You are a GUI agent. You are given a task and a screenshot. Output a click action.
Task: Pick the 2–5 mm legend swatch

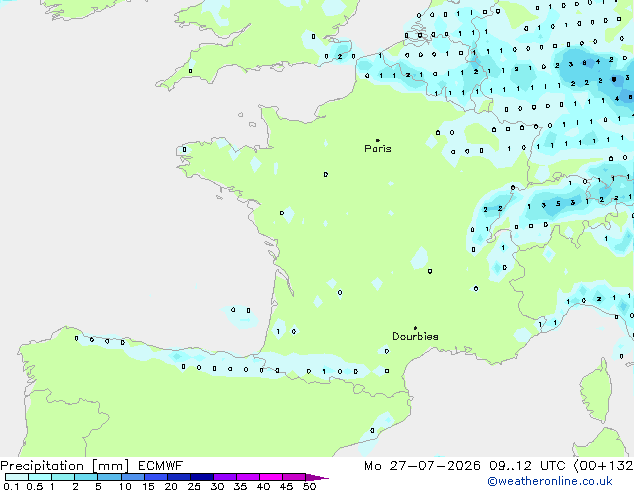[86, 477]
